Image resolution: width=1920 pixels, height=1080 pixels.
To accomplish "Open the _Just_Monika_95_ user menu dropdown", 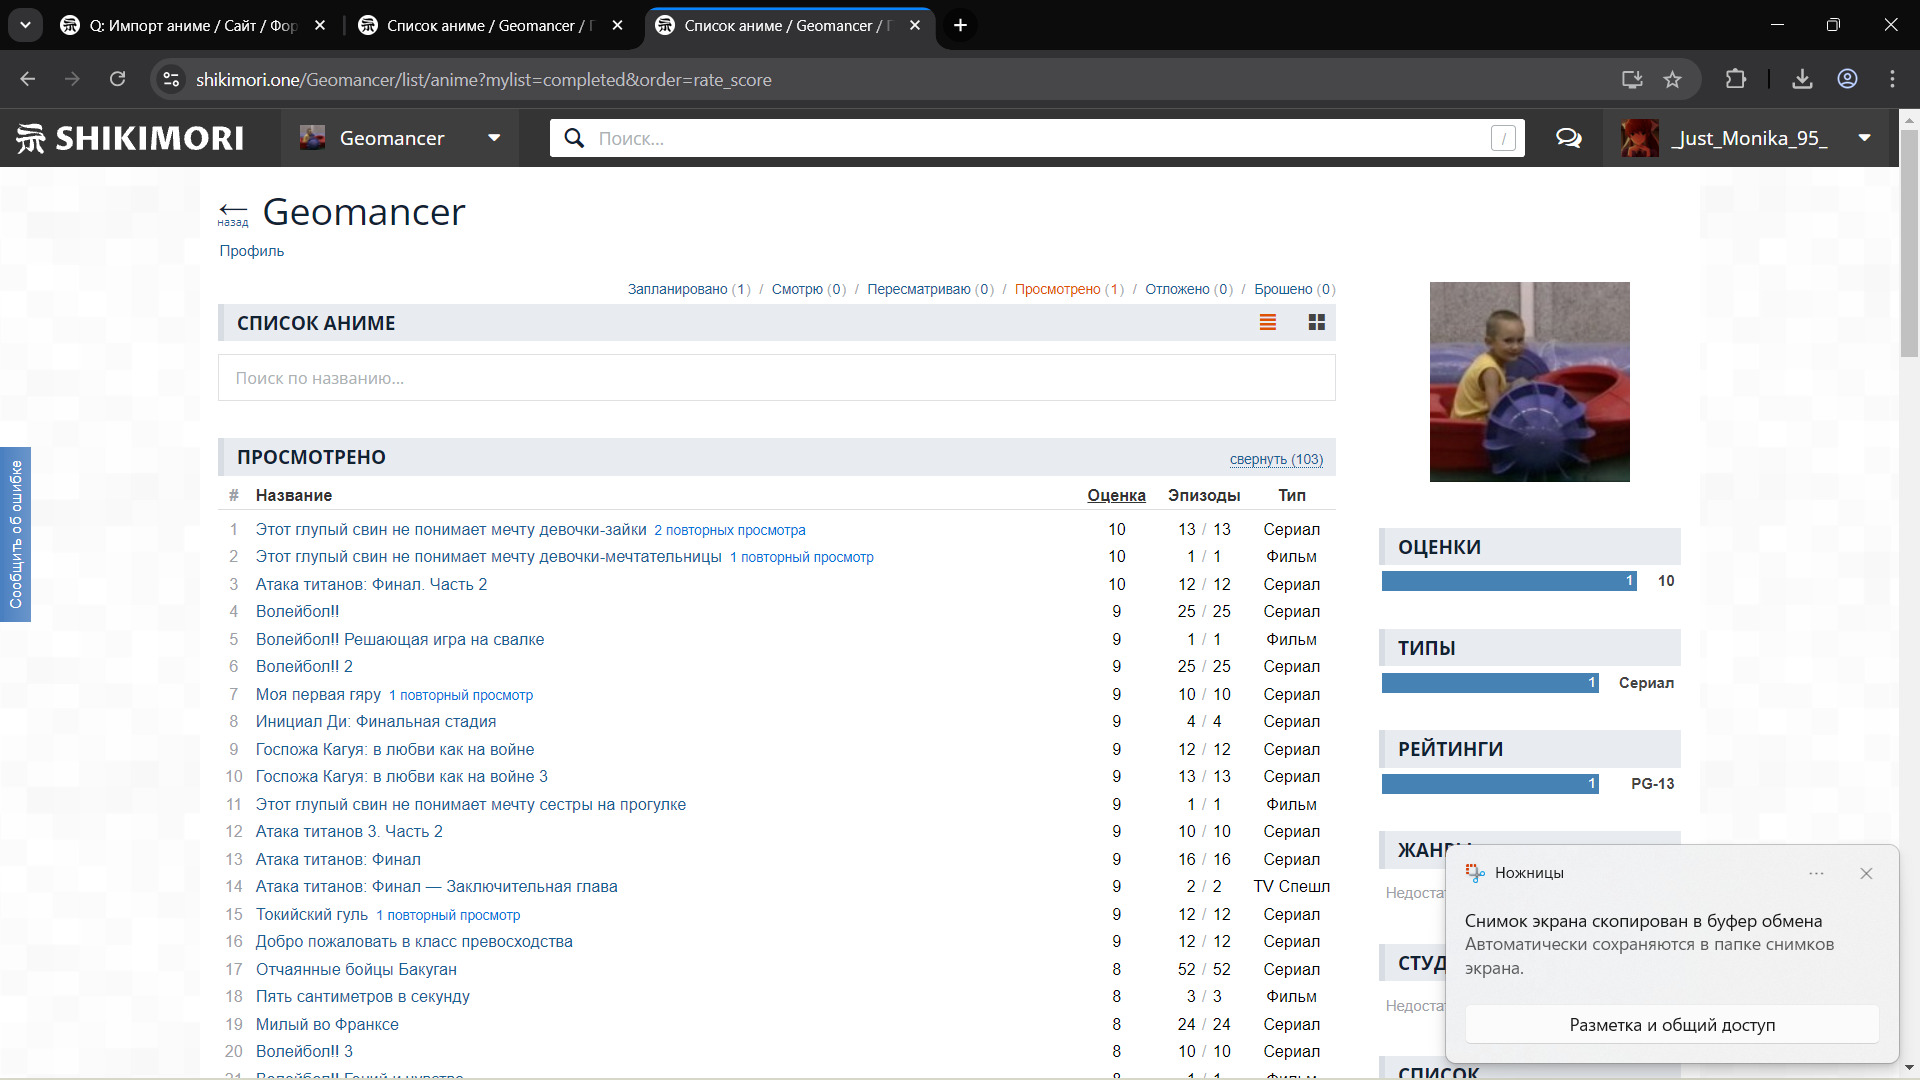I will [x=1864, y=138].
